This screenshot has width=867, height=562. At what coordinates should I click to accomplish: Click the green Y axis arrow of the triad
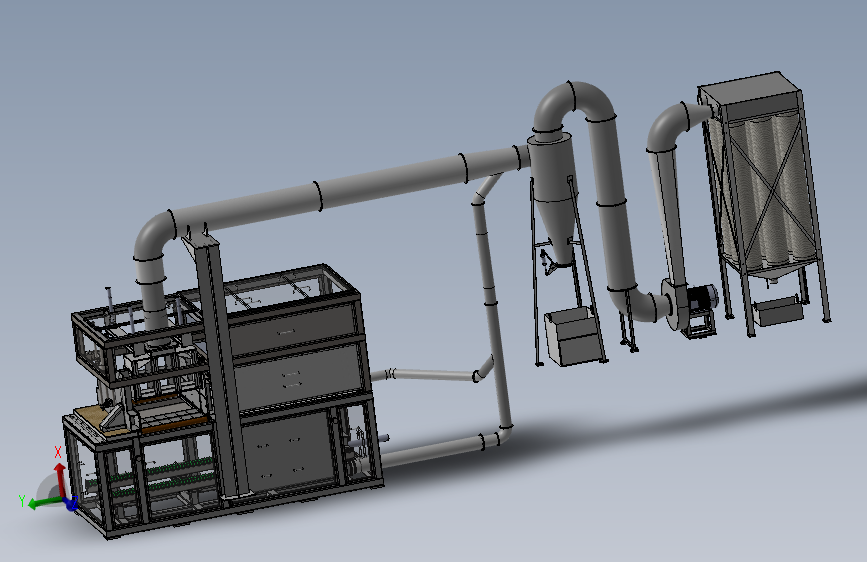pos(44,503)
